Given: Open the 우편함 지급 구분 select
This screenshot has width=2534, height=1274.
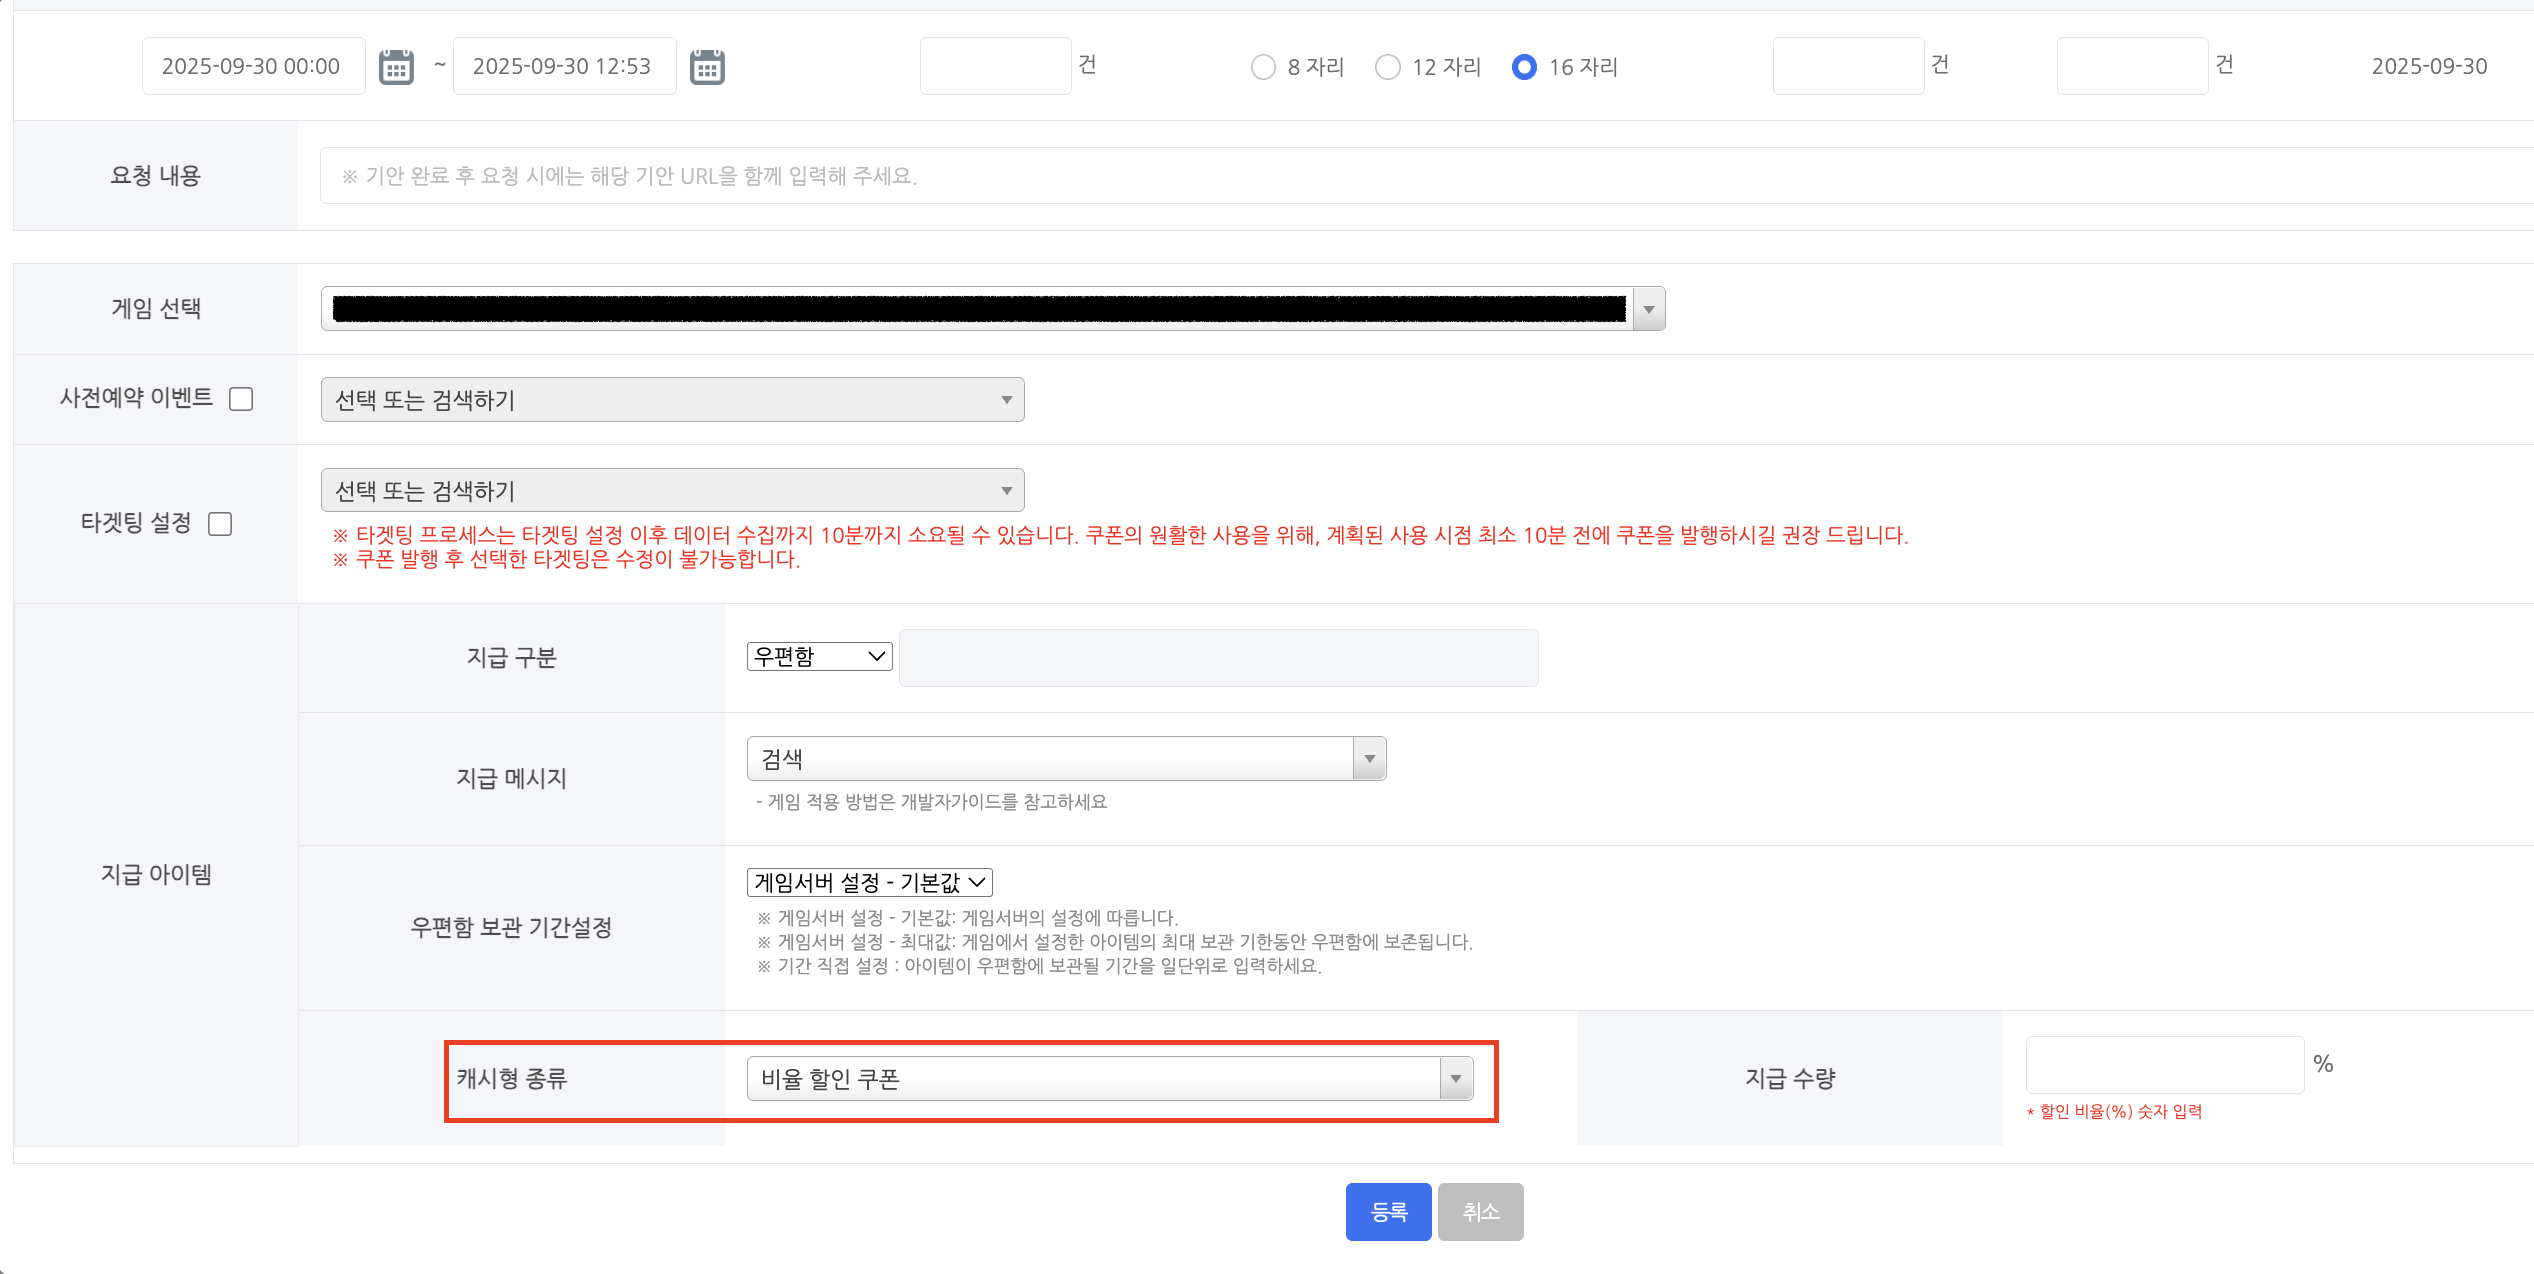Looking at the screenshot, I should (819, 657).
